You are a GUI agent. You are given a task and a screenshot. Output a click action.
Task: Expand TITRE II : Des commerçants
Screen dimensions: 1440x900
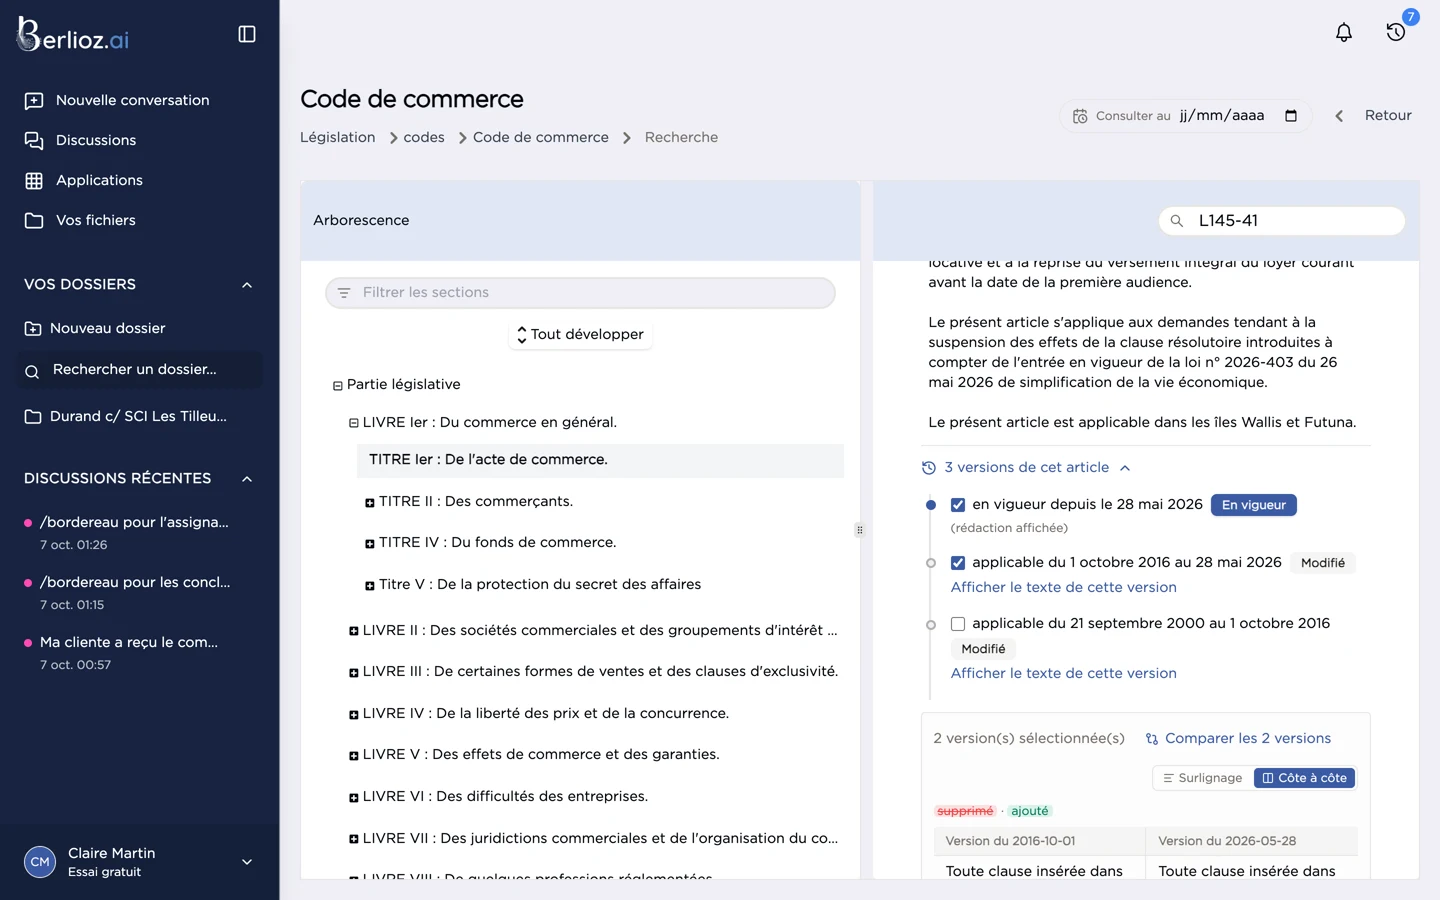[370, 503]
